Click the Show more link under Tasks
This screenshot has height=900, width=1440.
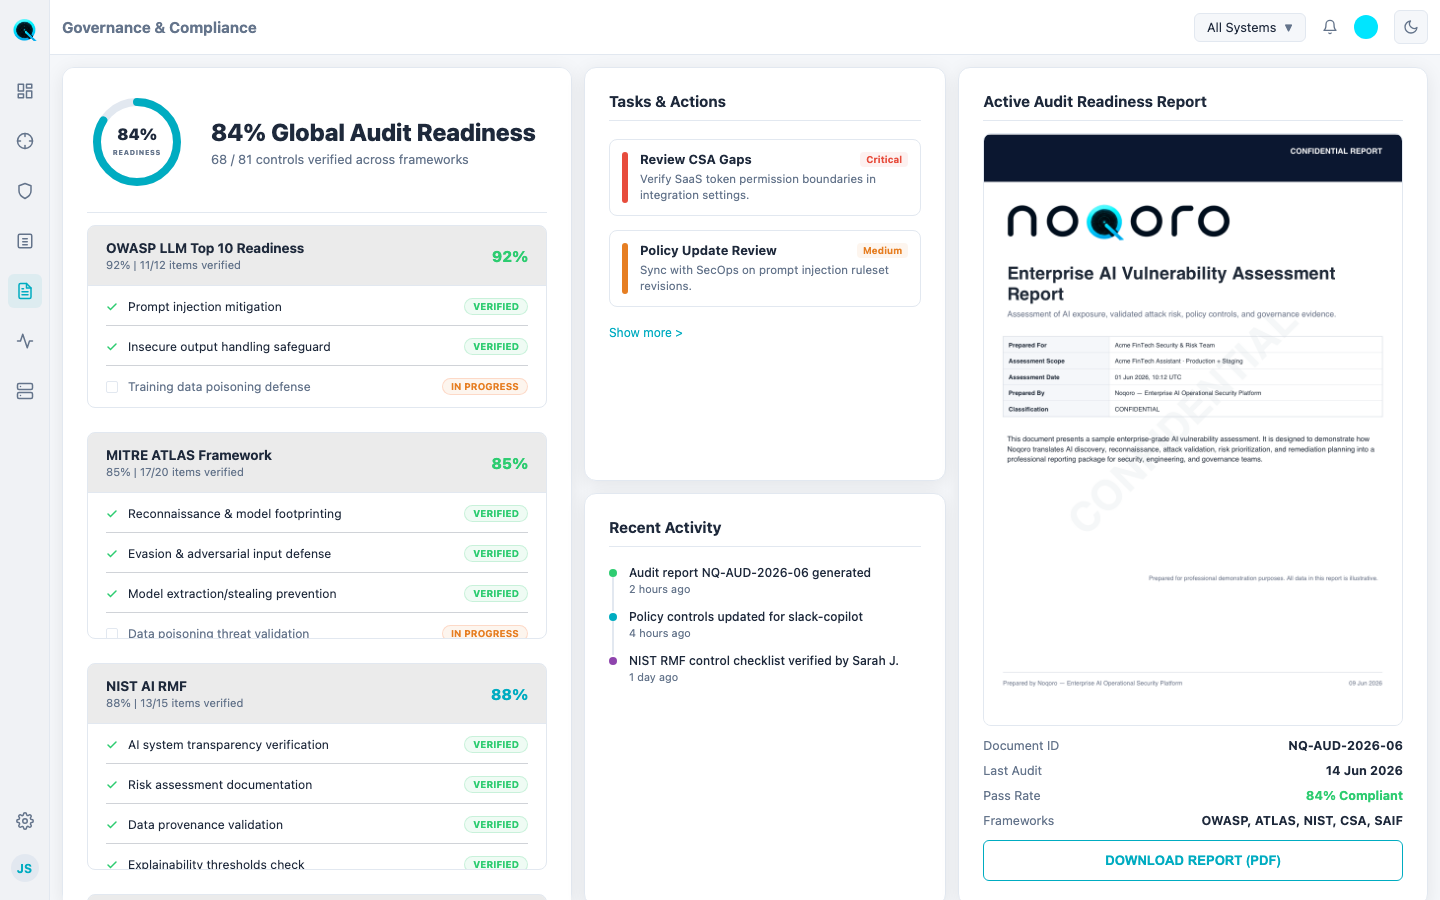pos(645,333)
